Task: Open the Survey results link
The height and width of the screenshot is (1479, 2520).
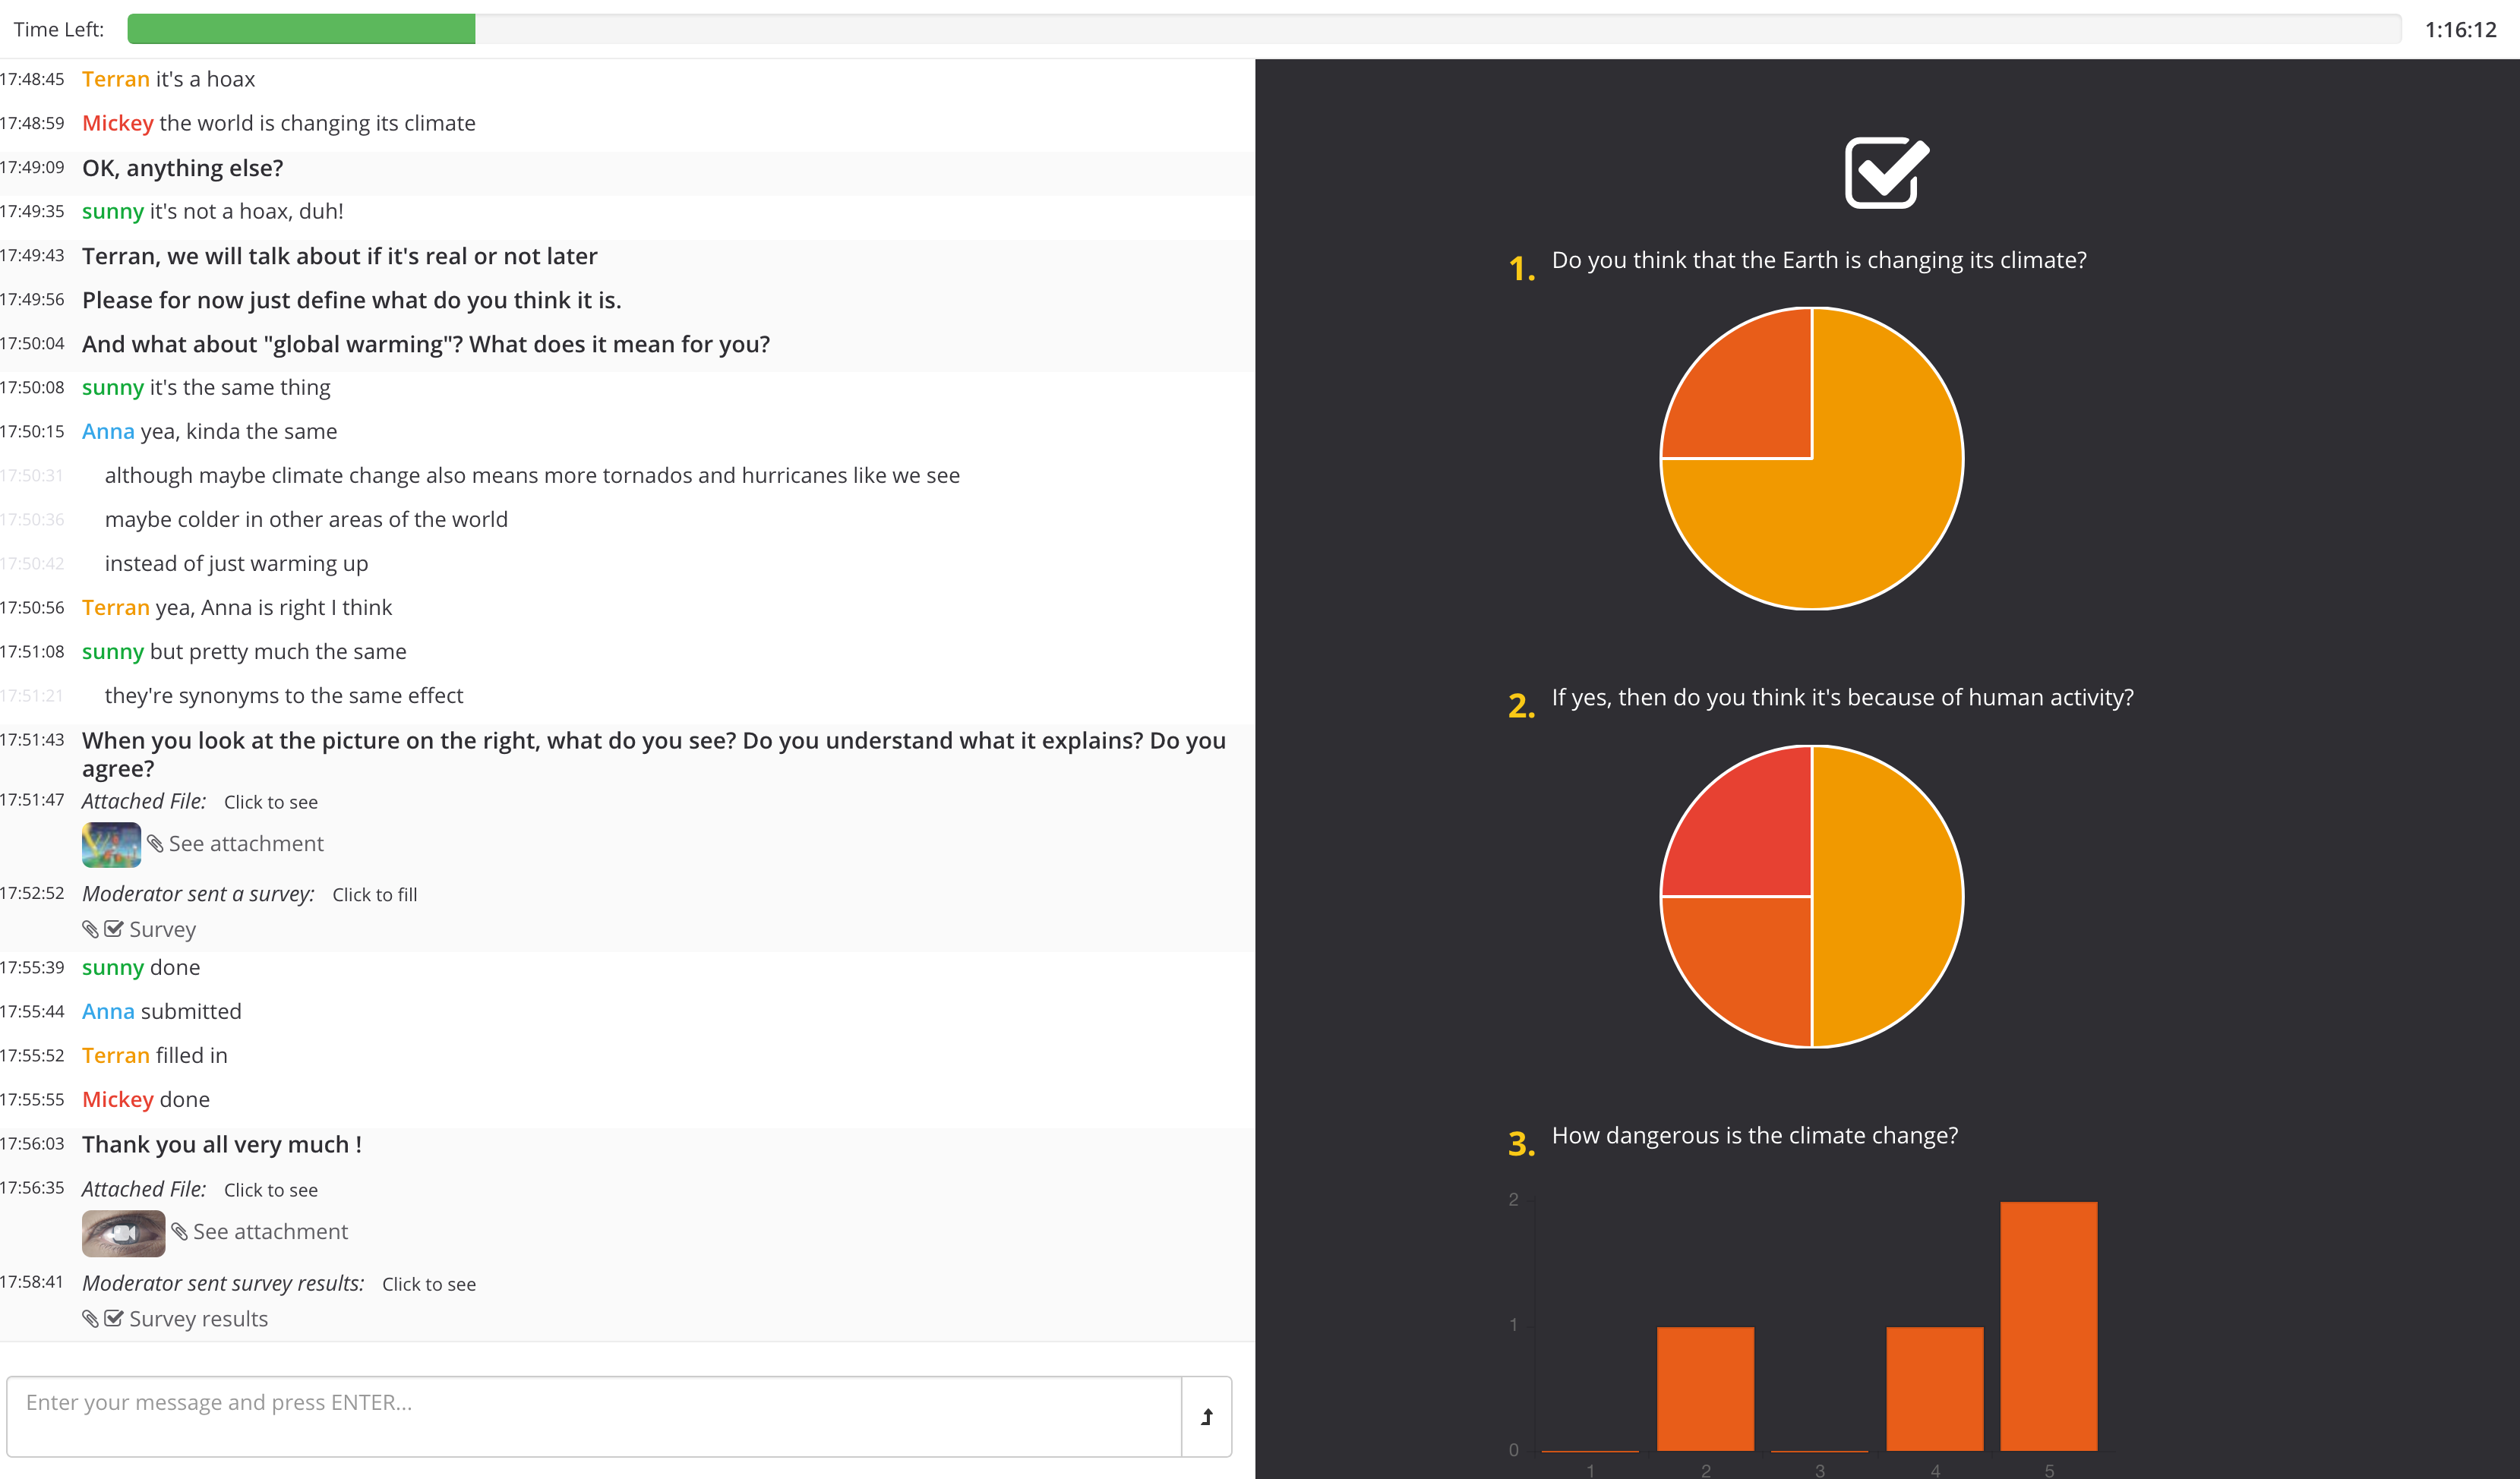Action: pos(198,1318)
